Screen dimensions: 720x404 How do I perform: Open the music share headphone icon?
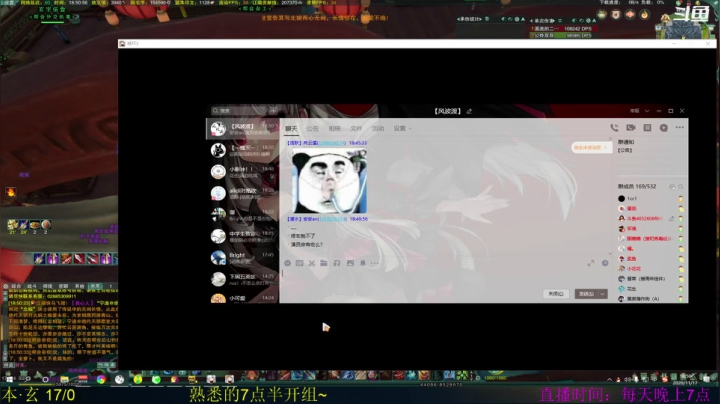click(337, 263)
